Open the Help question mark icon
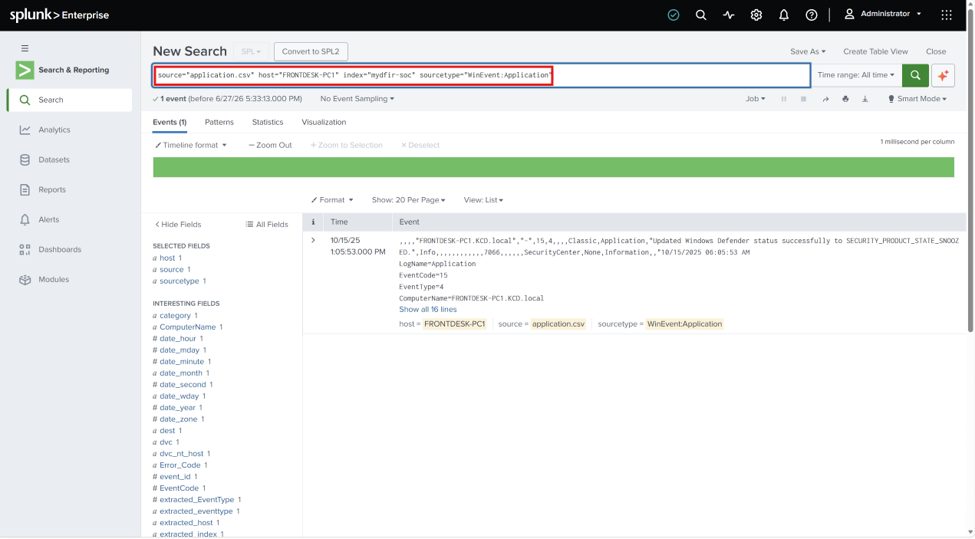 coord(811,15)
